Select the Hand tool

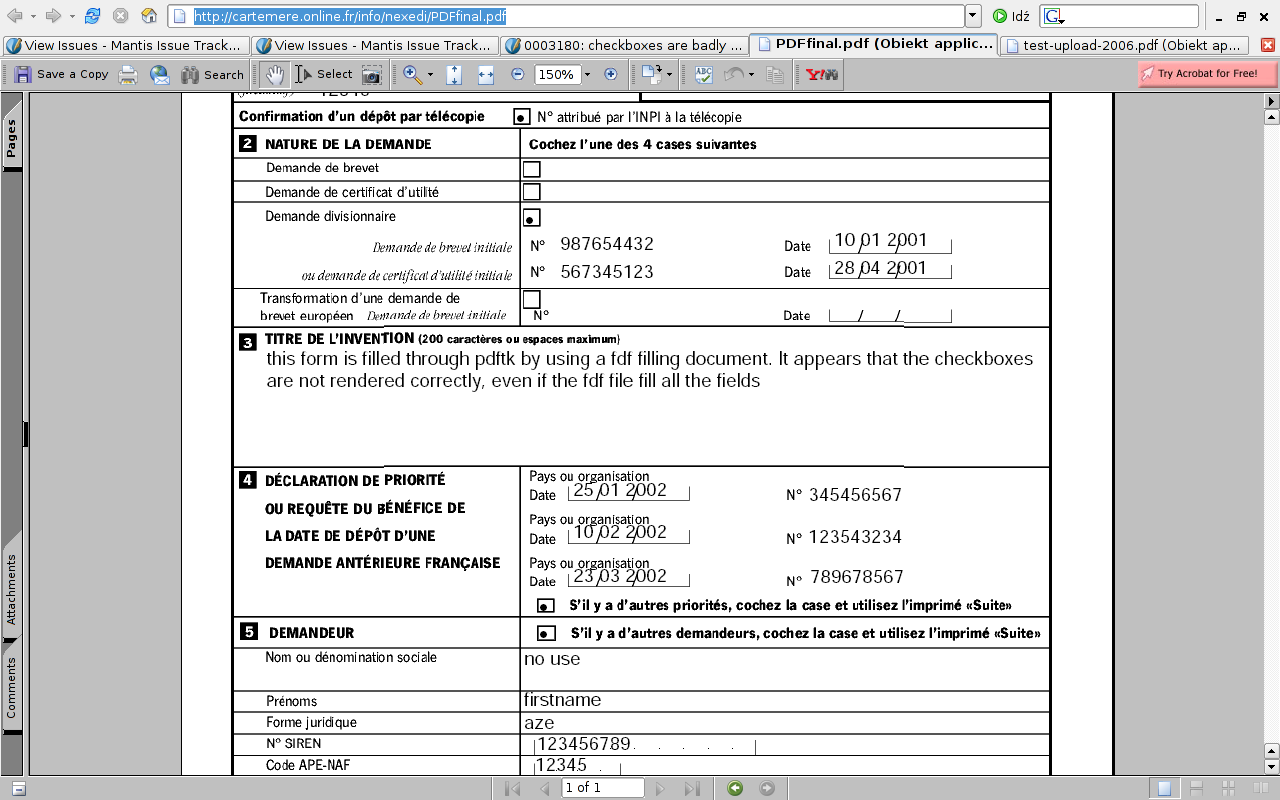pos(274,74)
